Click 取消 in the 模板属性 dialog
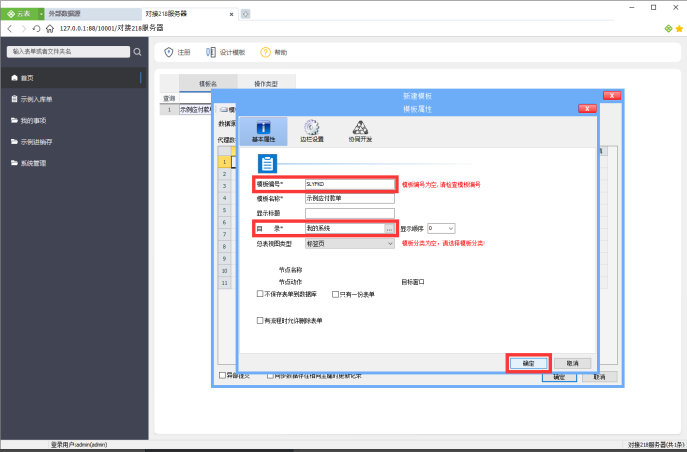The height and width of the screenshot is (452, 687). point(572,363)
